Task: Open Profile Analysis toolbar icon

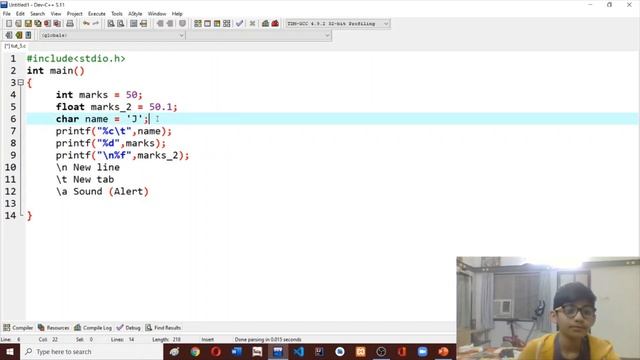Action: pos(265,24)
